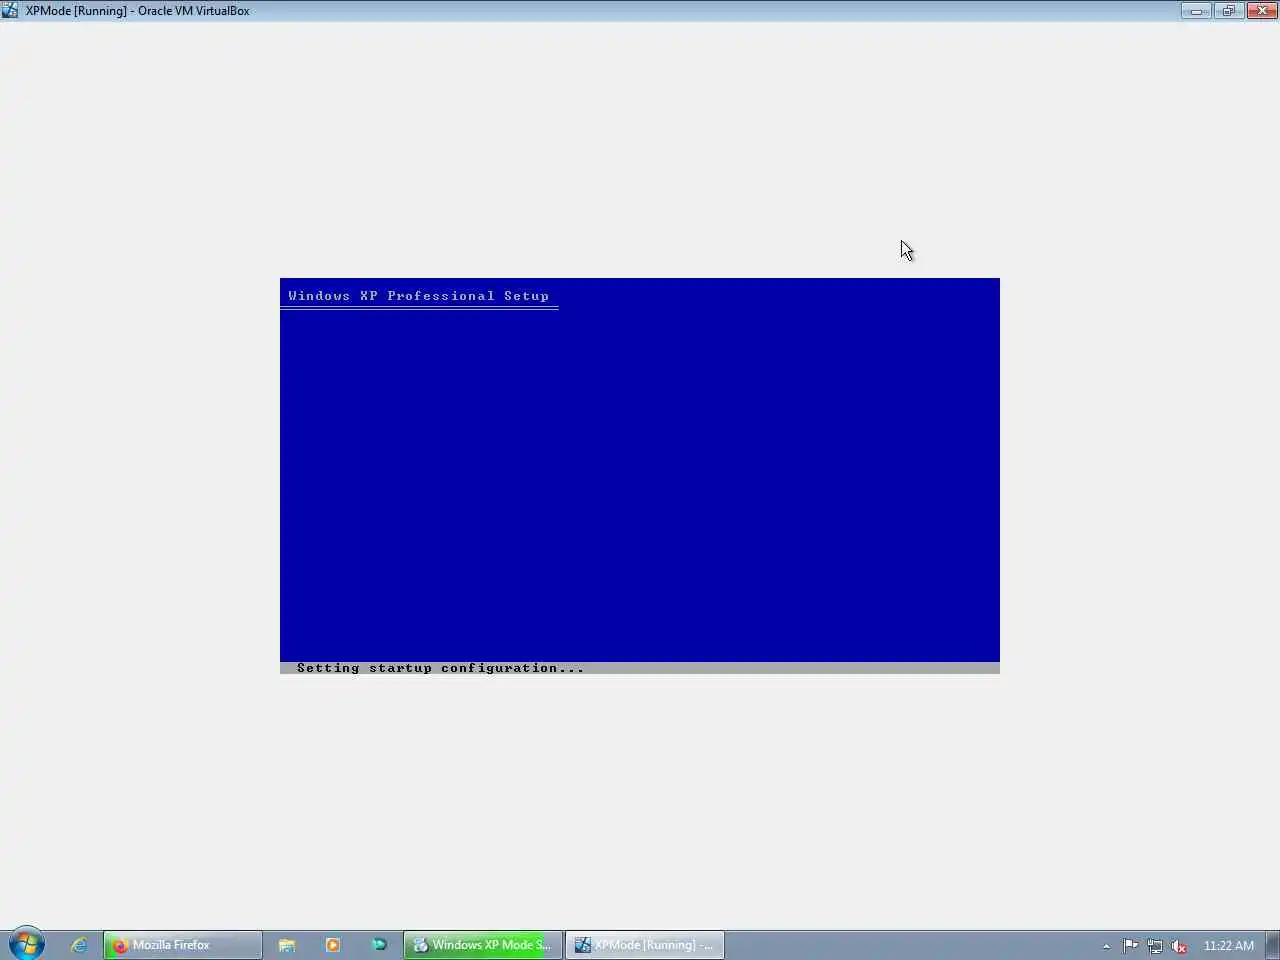This screenshot has height=960, width=1280.
Task: Close the XPMode VirtualBox window
Action: click(x=1262, y=11)
